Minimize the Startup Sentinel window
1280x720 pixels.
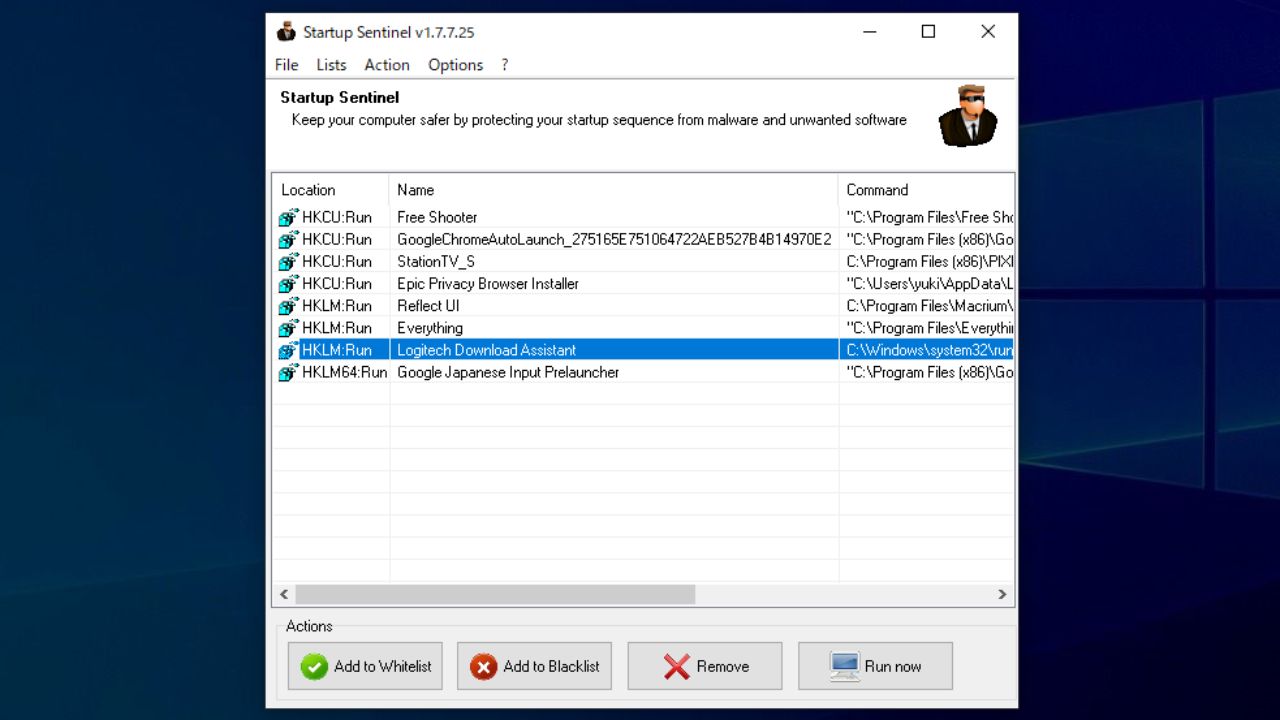point(869,32)
